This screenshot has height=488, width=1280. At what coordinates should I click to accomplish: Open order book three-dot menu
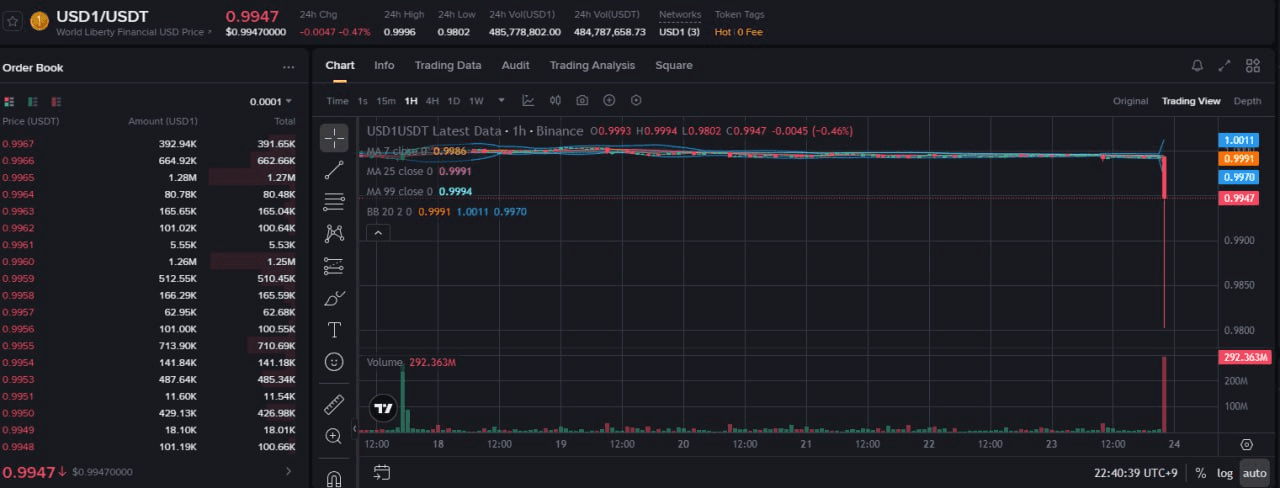(289, 68)
